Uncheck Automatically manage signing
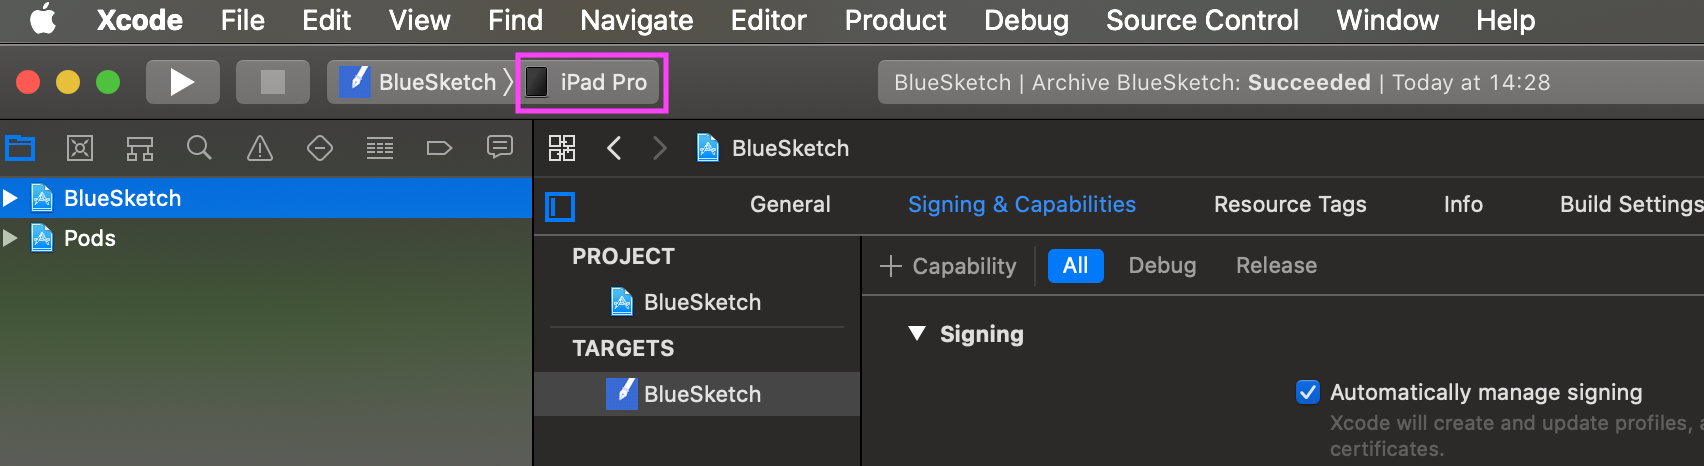Screen dimensions: 1704x466 (x=1307, y=392)
